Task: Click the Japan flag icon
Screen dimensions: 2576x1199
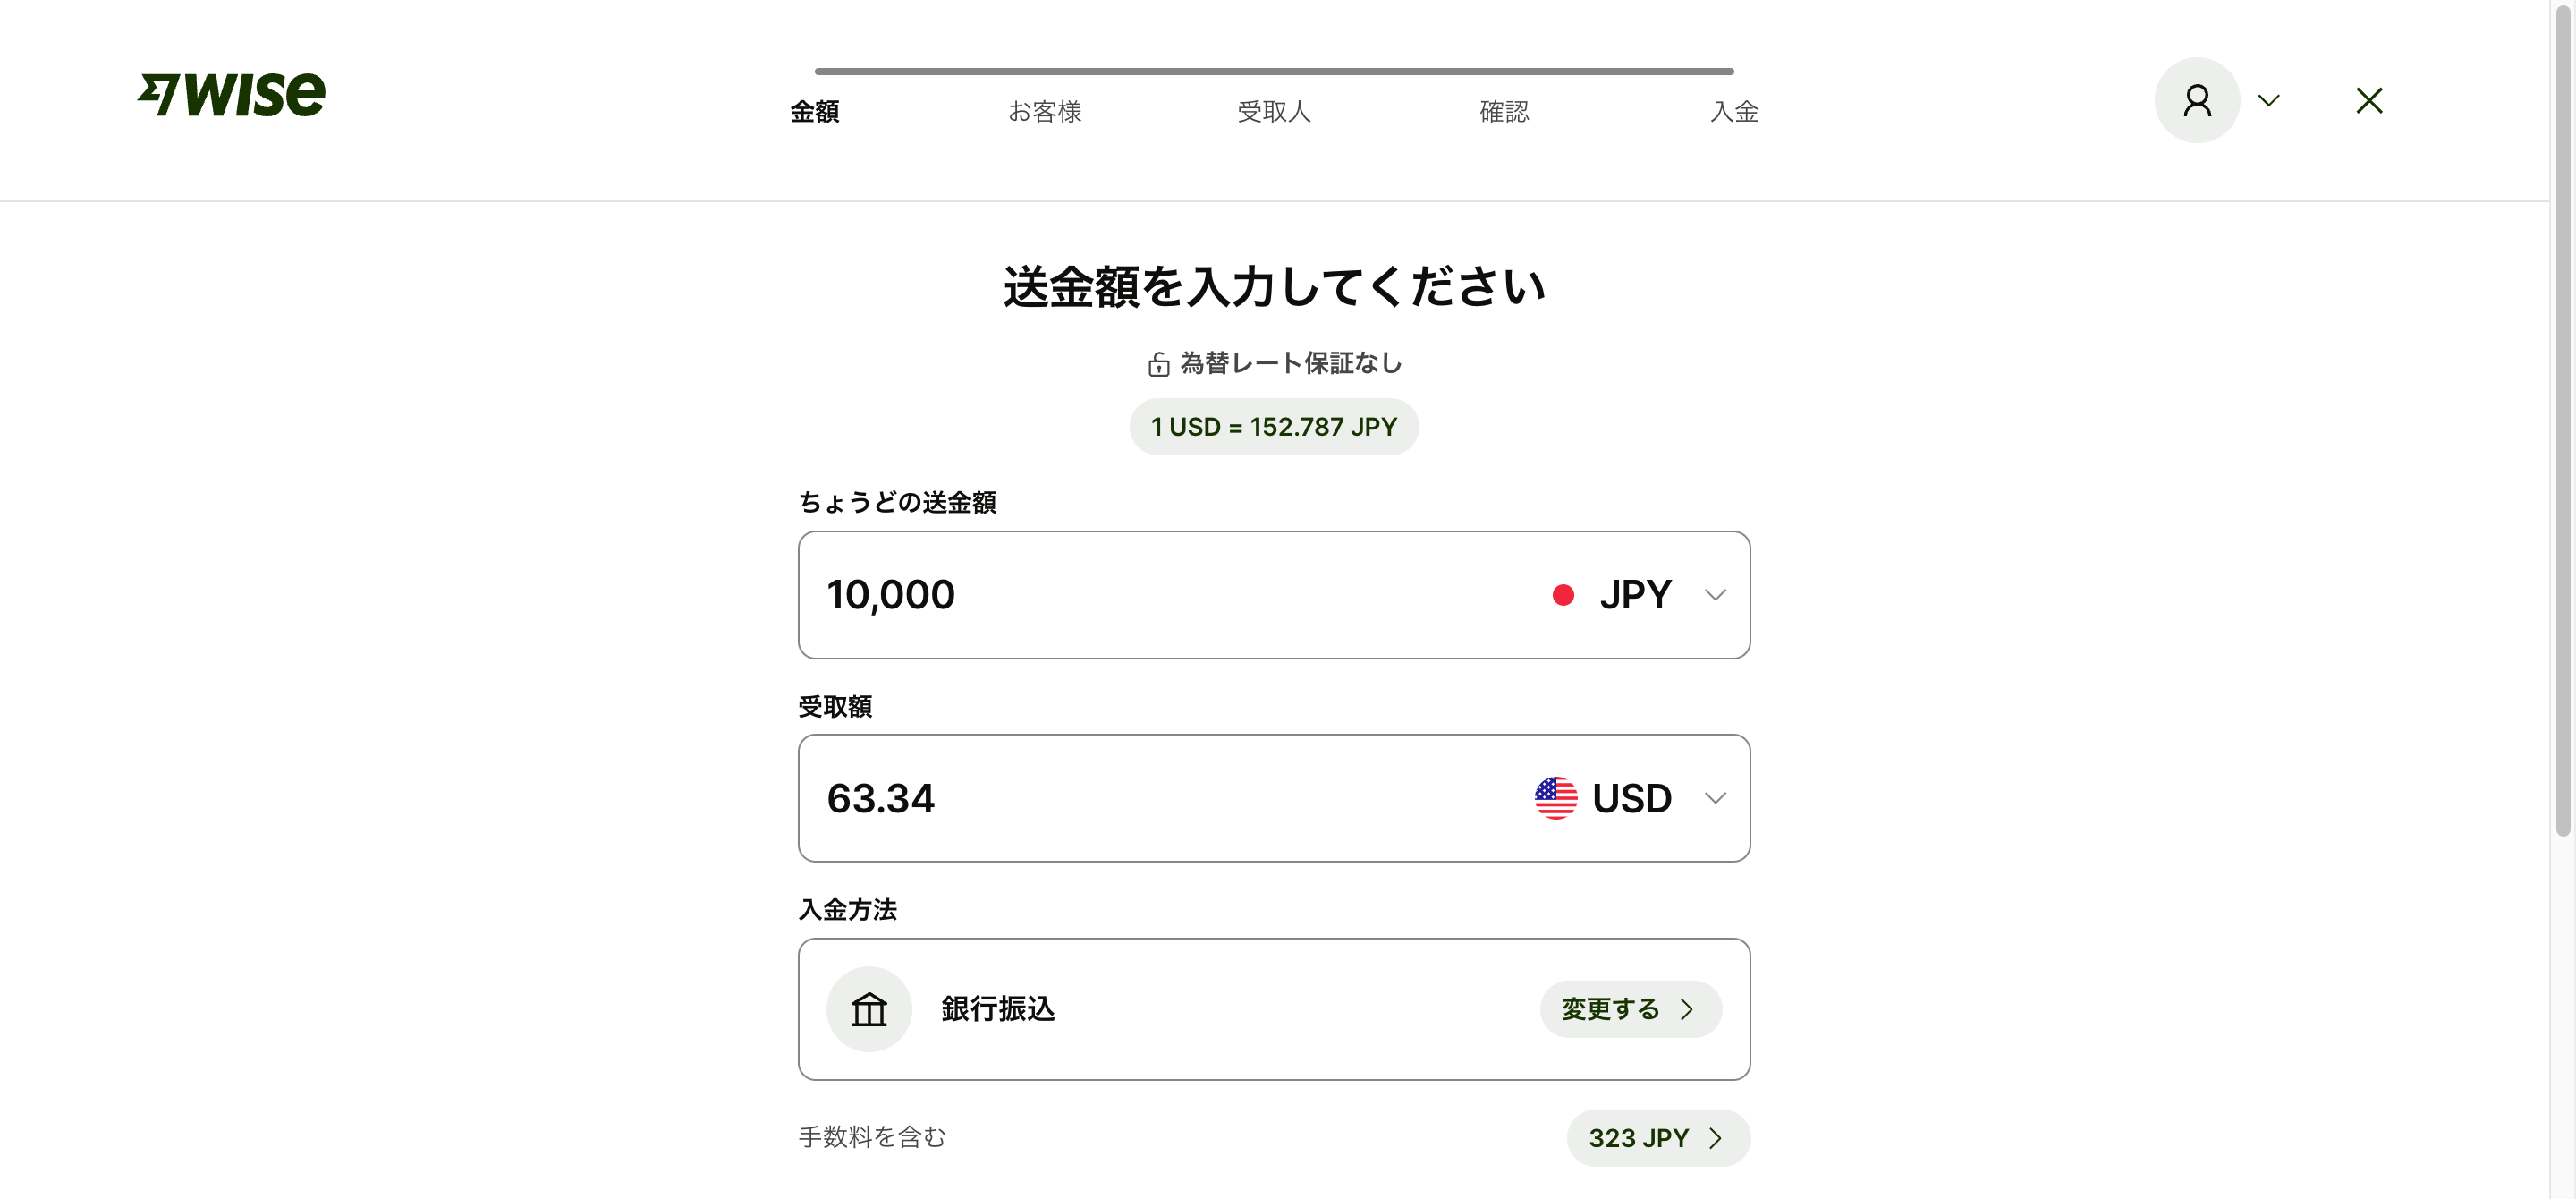Action: pos(1562,595)
